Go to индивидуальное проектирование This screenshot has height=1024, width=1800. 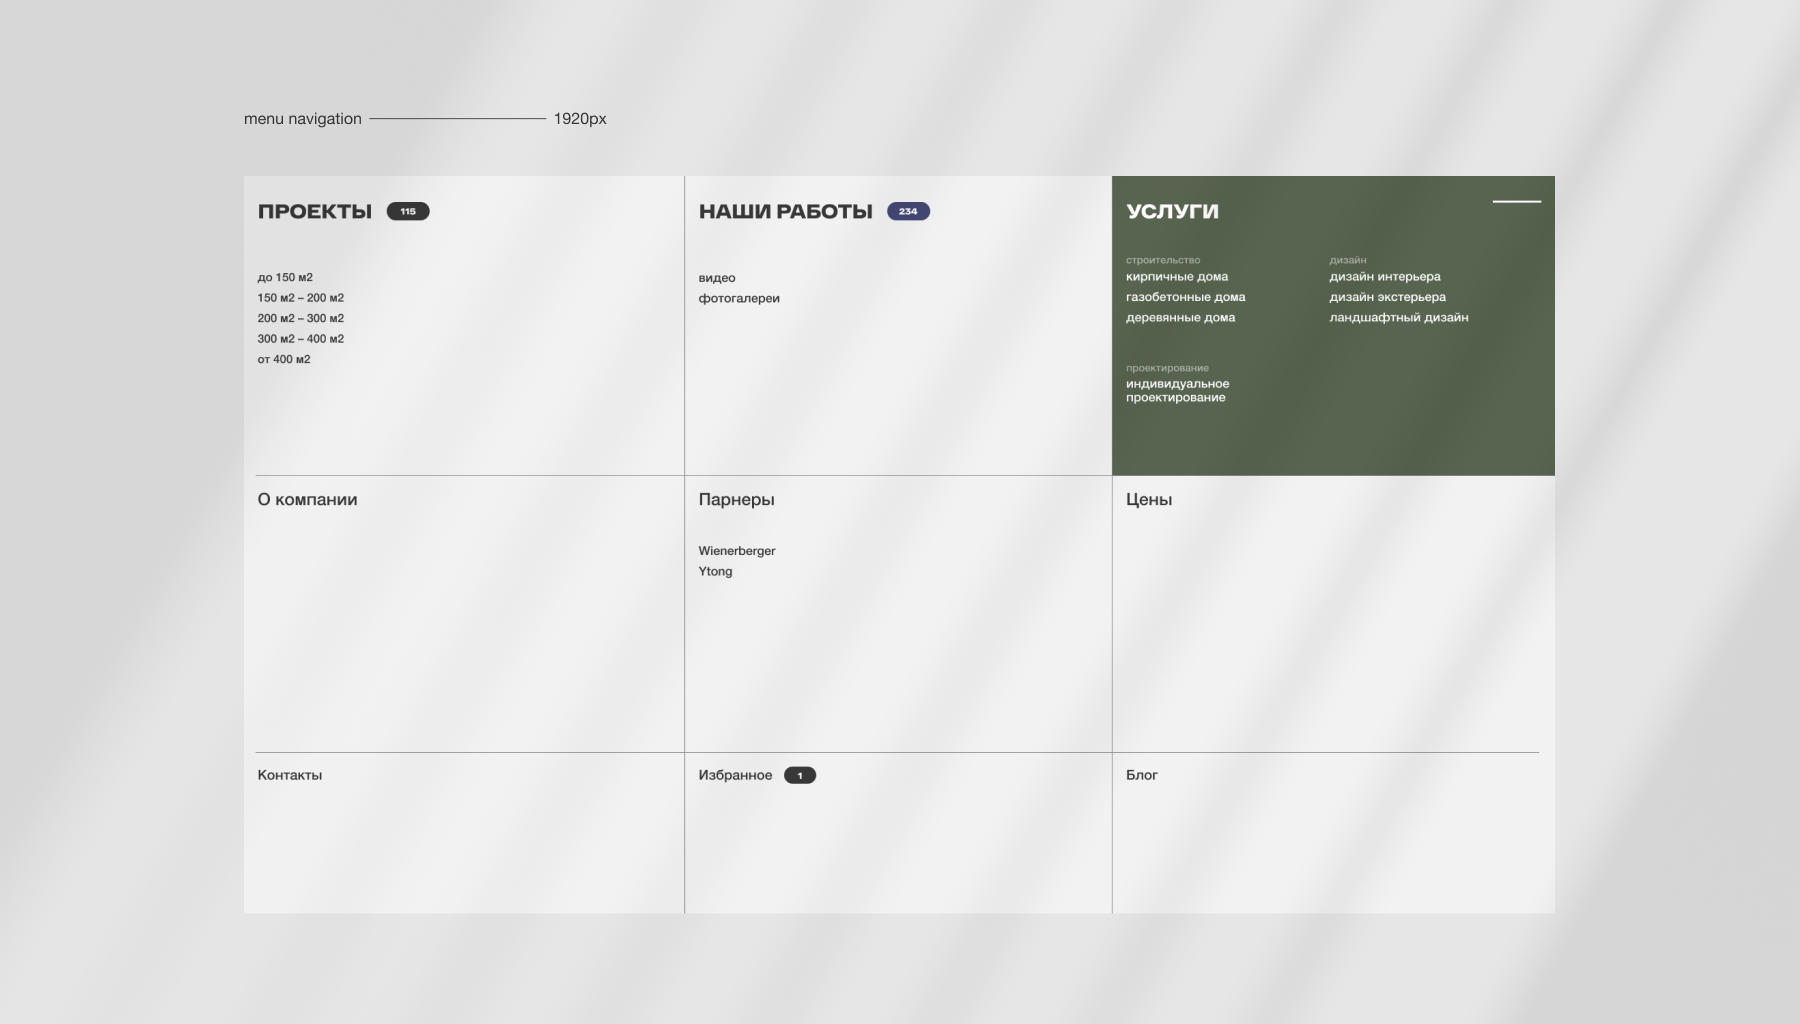point(1177,391)
